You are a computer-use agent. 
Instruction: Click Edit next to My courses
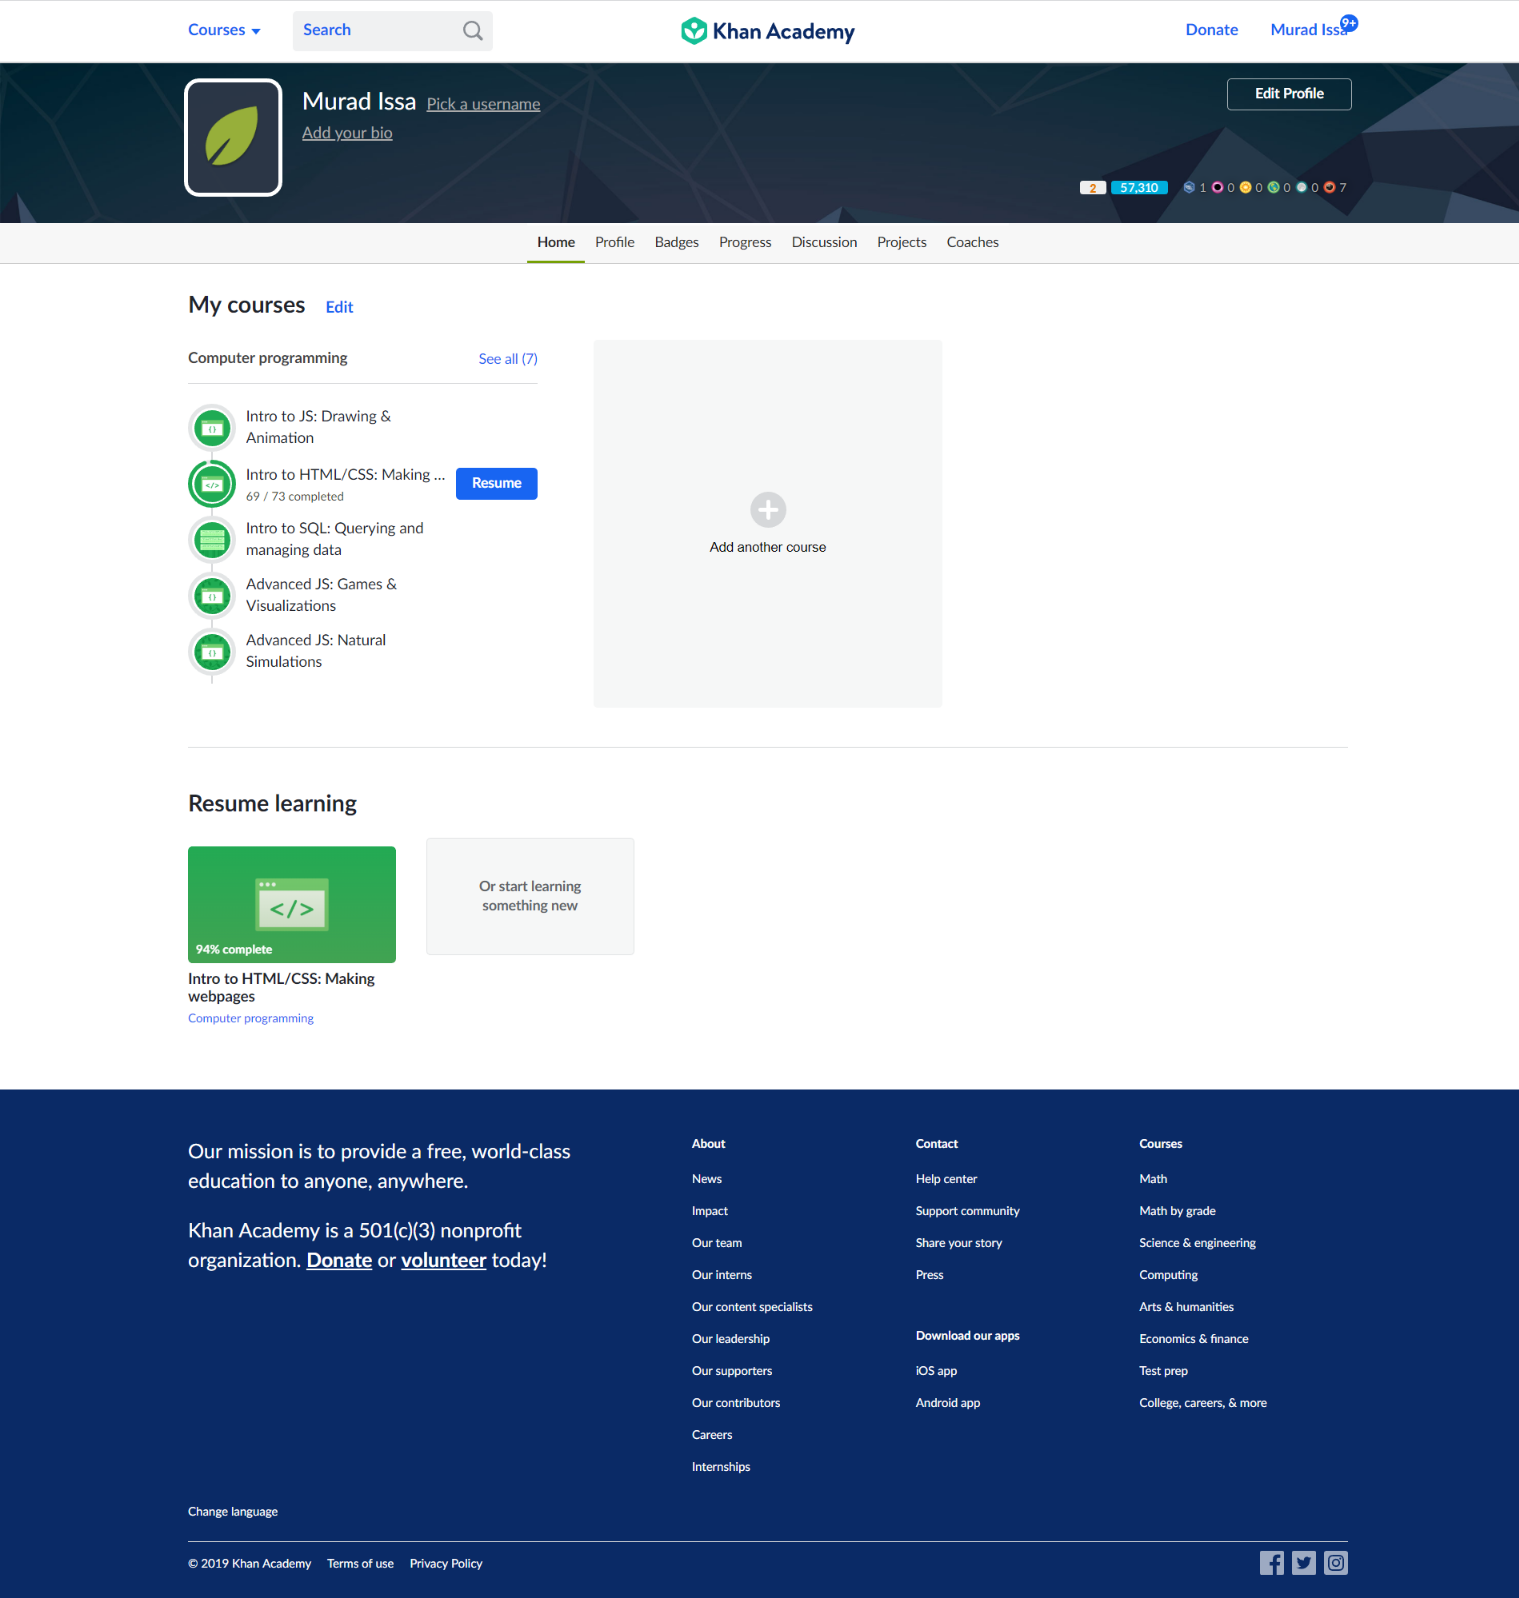click(x=339, y=307)
